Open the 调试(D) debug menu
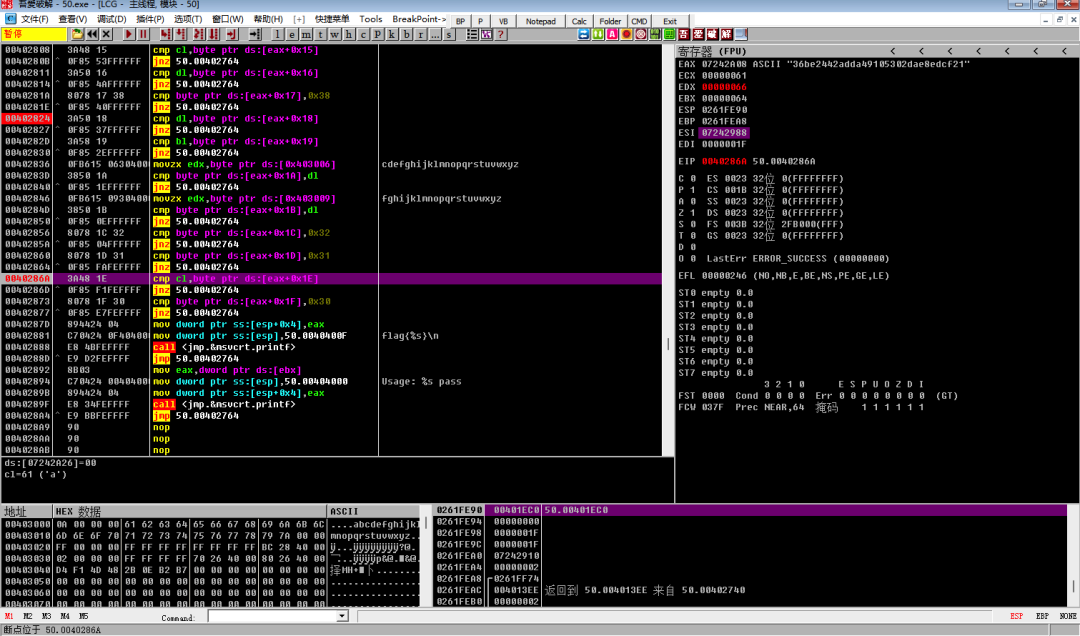This screenshot has height=636, width=1080. pyautogui.click(x=111, y=19)
